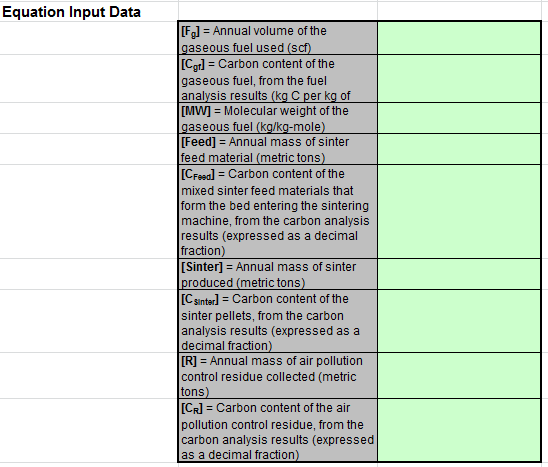Select the Fg annual gaseous fuel volume input cell

click(459, 38)
